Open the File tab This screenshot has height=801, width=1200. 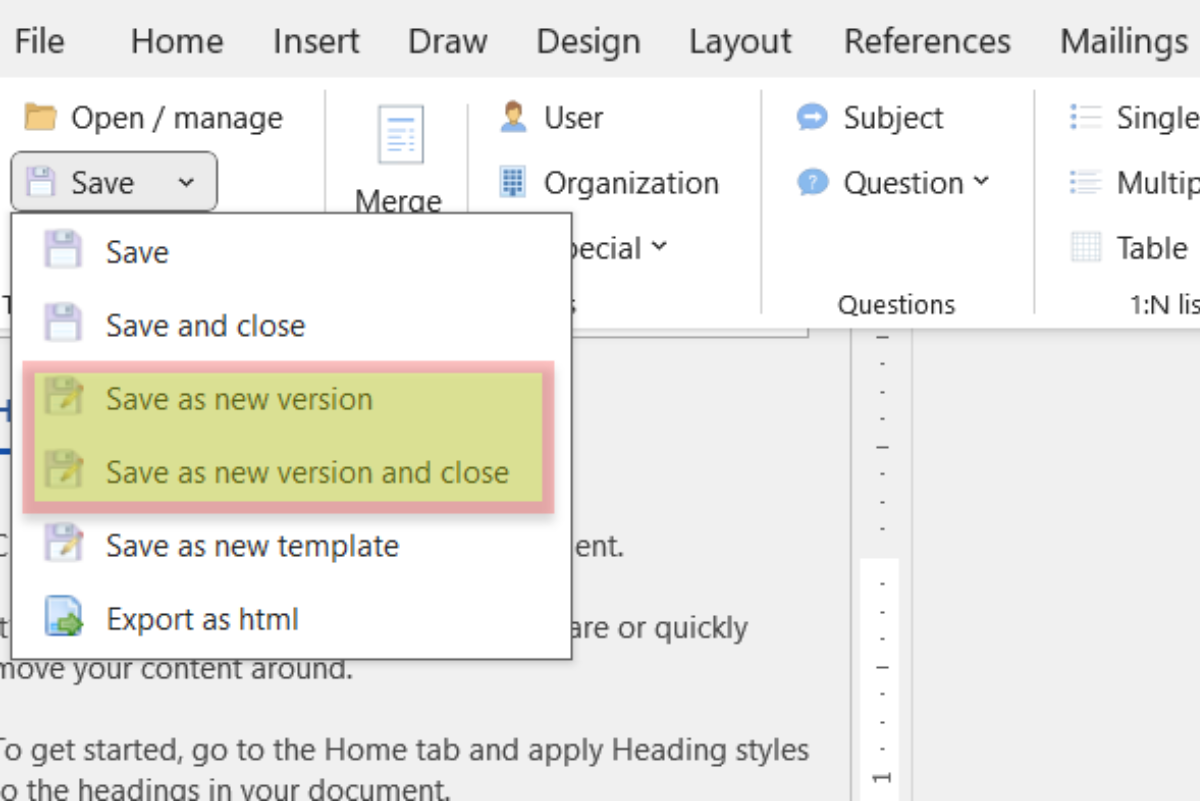(39, 41)
